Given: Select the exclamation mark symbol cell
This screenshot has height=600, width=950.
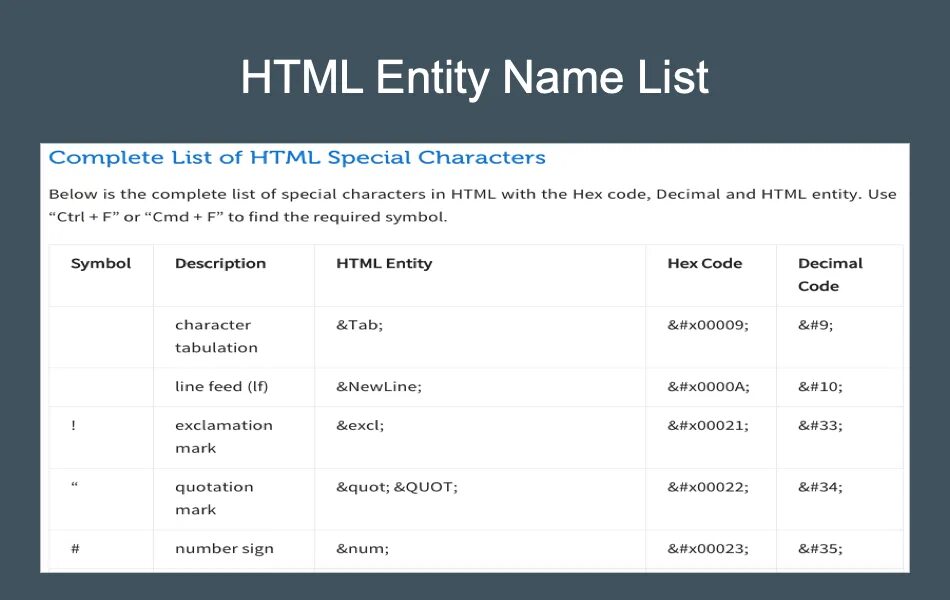Looking at the screenshot, I should [x=74, y=426].
